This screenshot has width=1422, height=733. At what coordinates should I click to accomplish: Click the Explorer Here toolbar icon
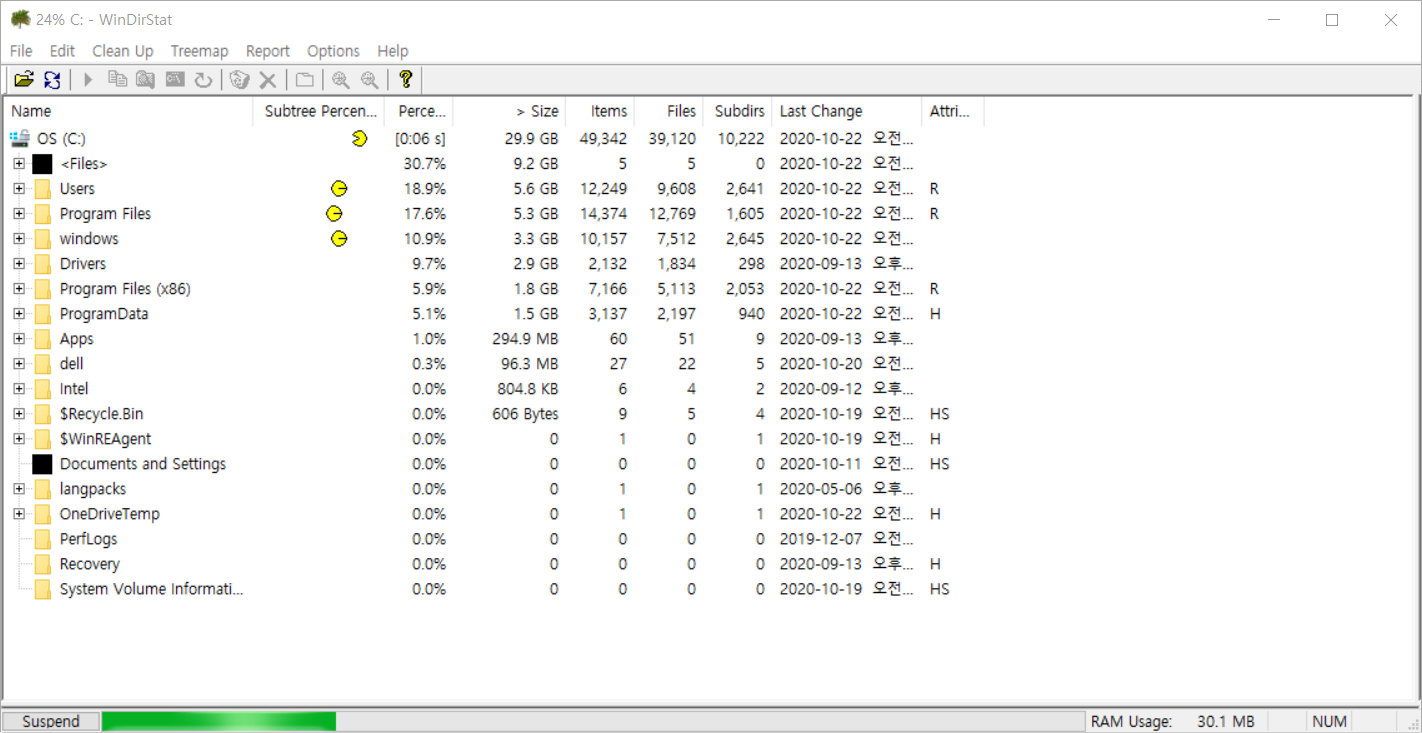[x=145, y=80]
